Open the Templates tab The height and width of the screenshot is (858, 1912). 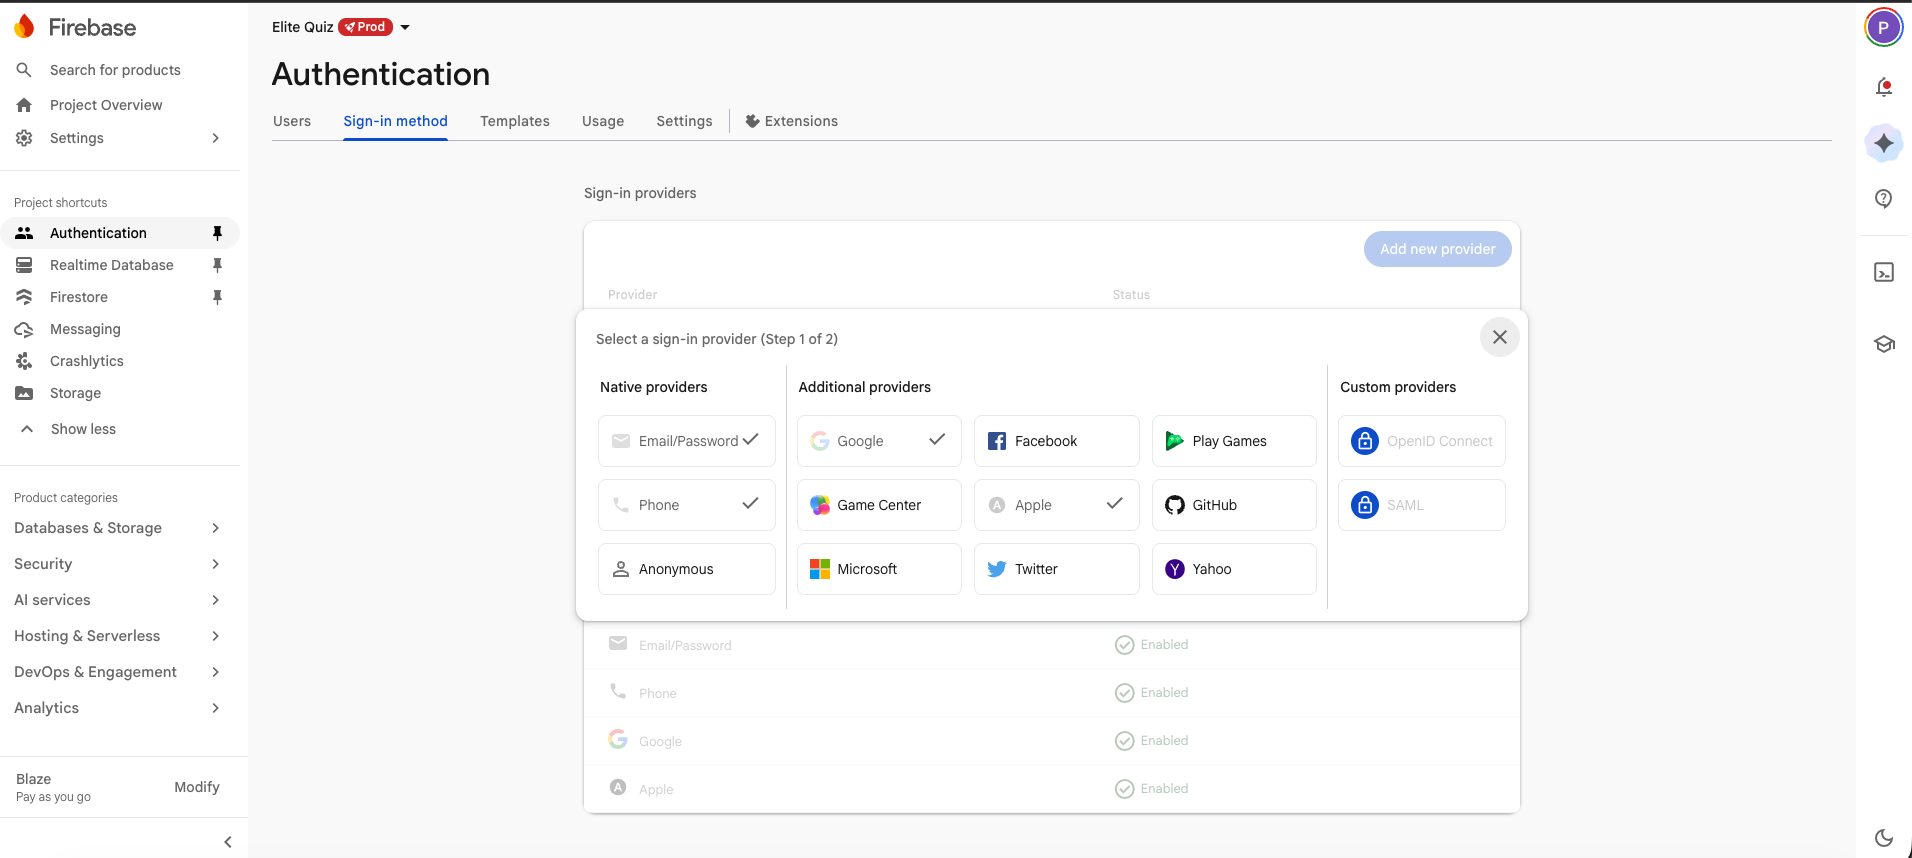click(515, 121)
